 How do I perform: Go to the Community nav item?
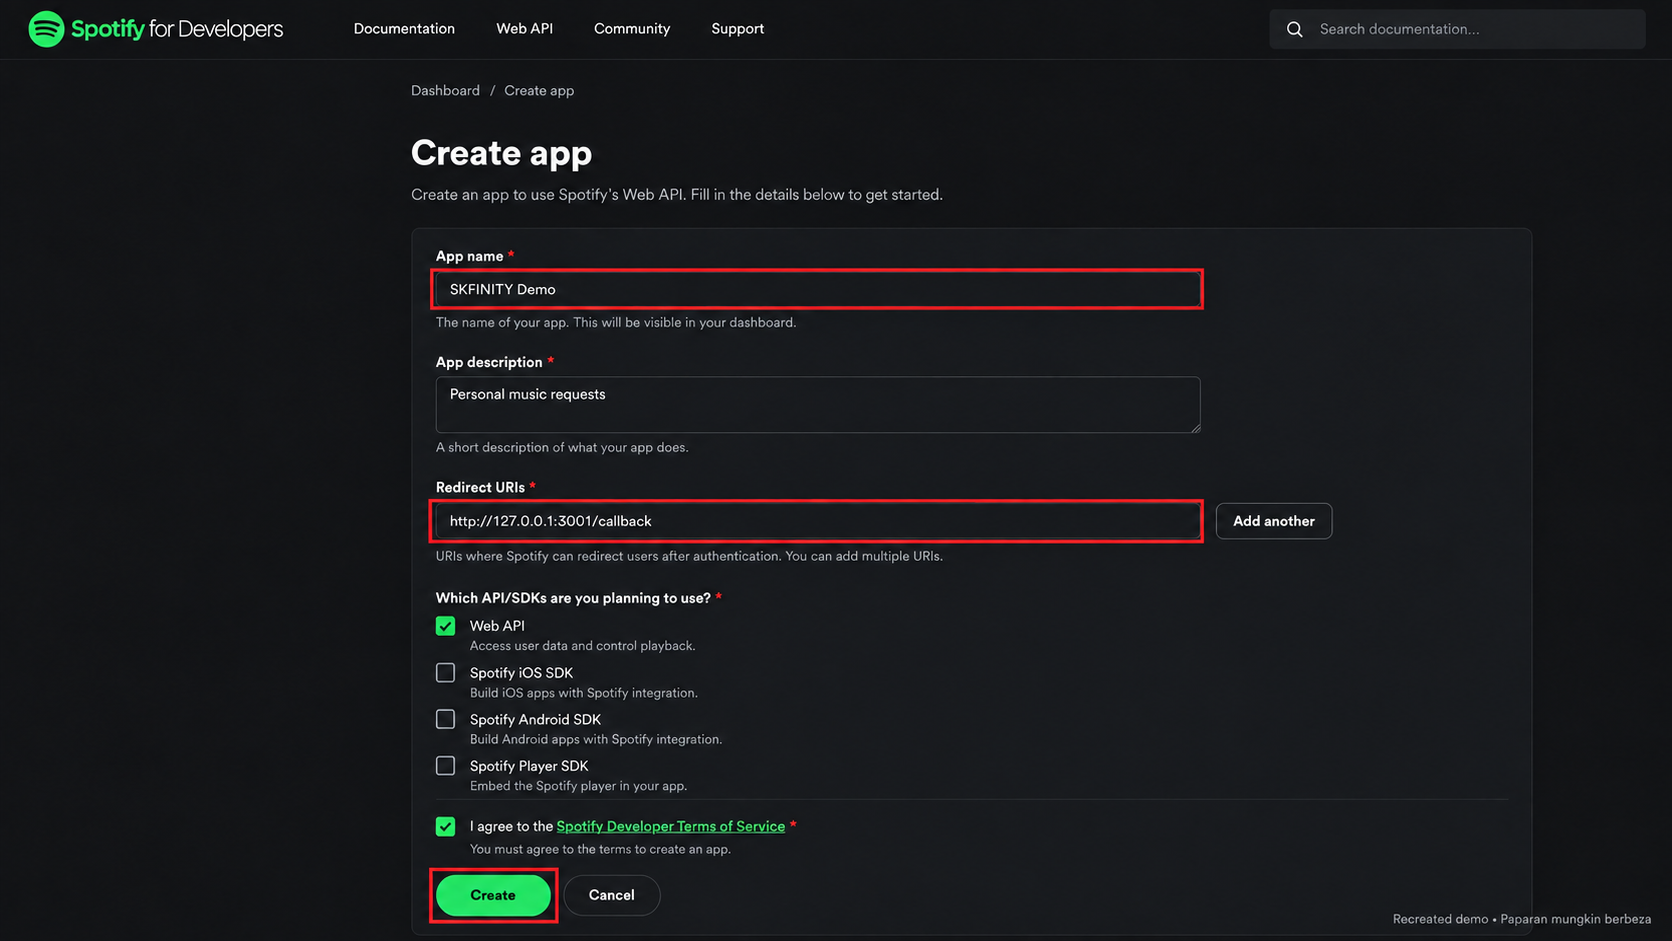point(632,29)
